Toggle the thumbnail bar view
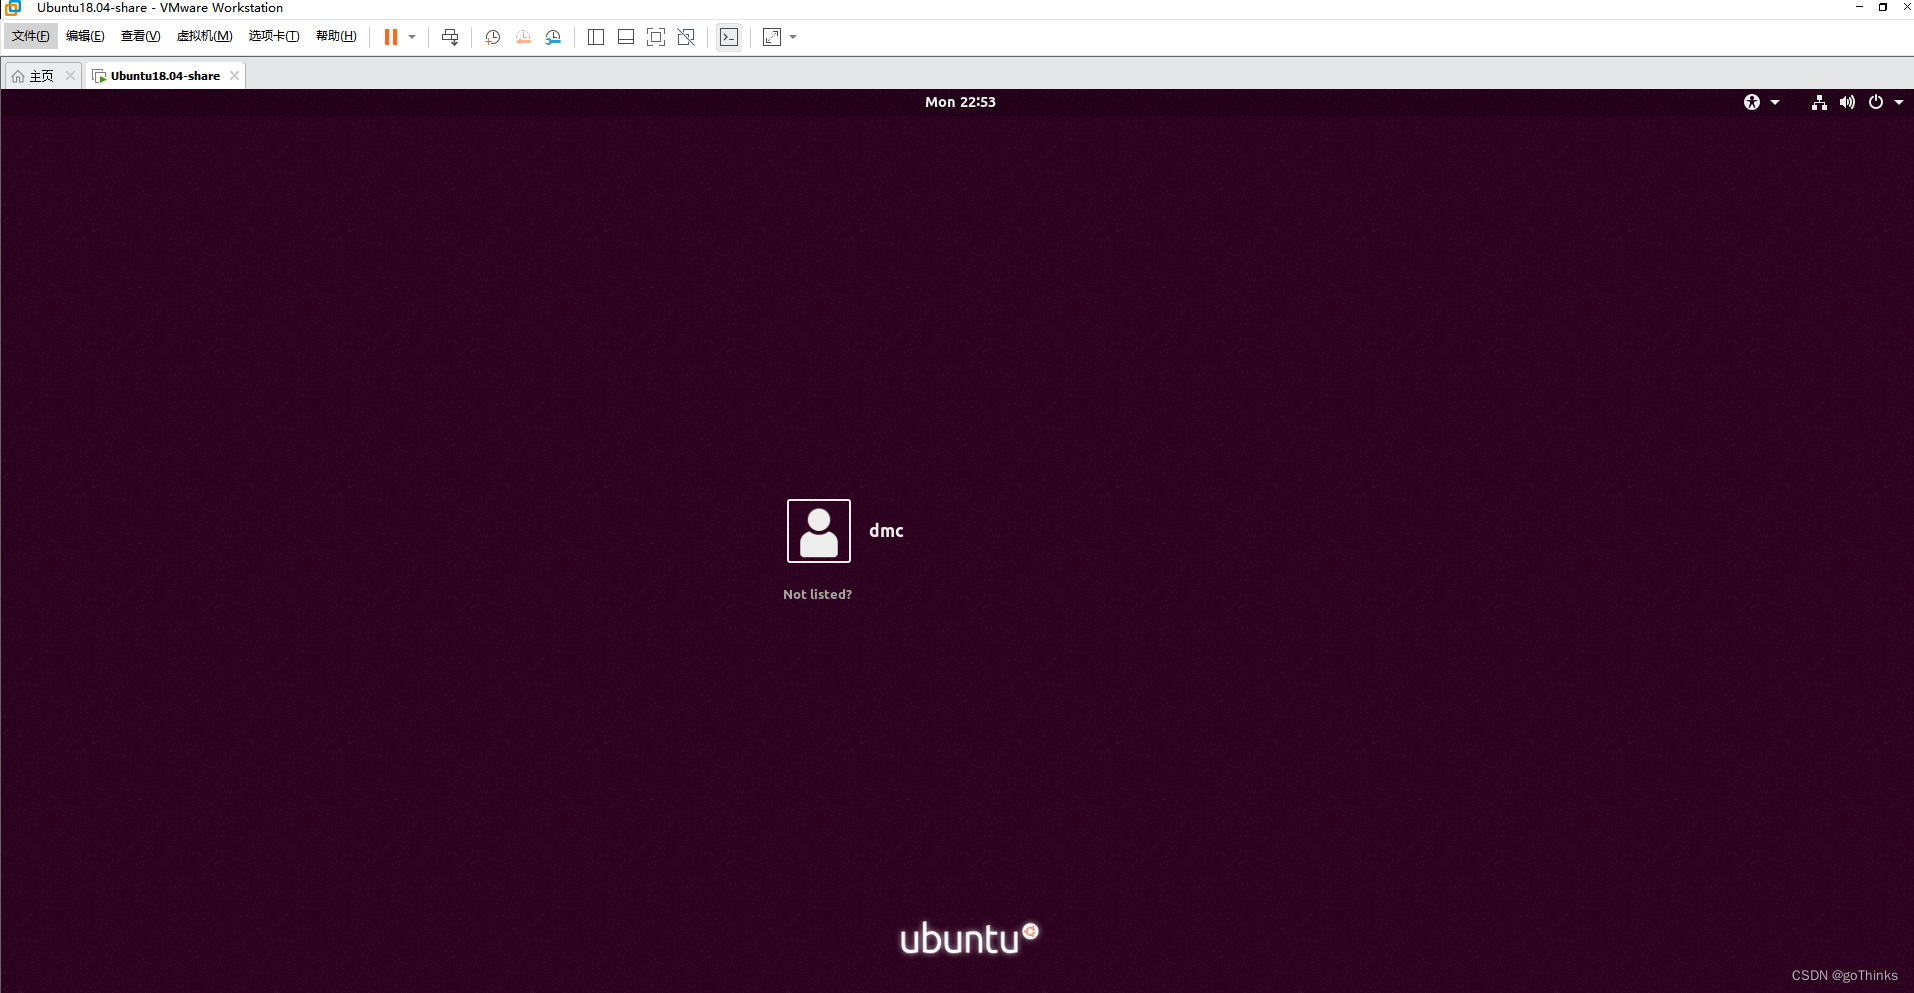Screen dimensions: 1914x993 tap(626, 37)
